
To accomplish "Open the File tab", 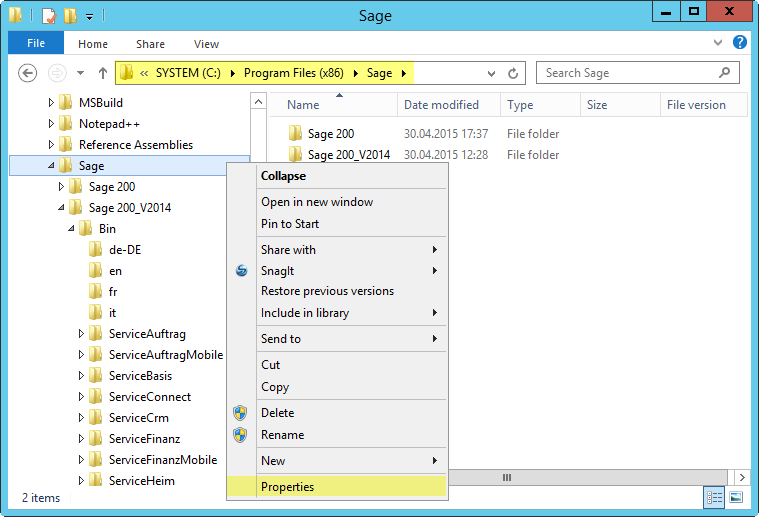I will pyautogui.click(x=36, y=43).
